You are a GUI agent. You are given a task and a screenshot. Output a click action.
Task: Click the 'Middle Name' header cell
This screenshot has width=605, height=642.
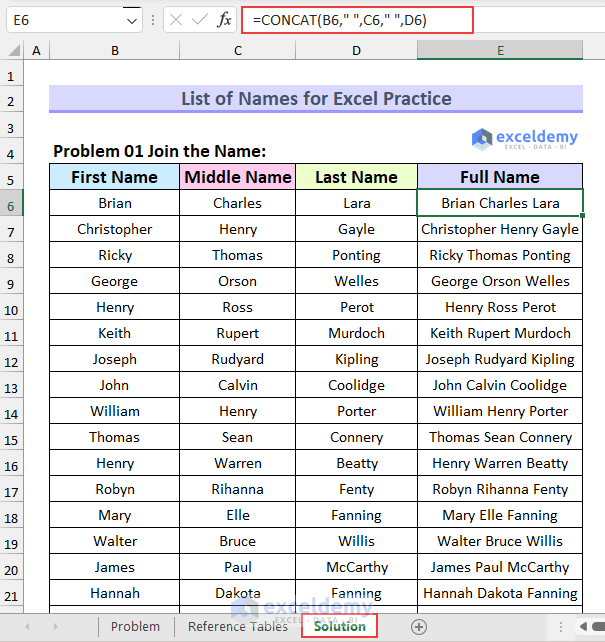pyautogui.click(x=238, y=177)
